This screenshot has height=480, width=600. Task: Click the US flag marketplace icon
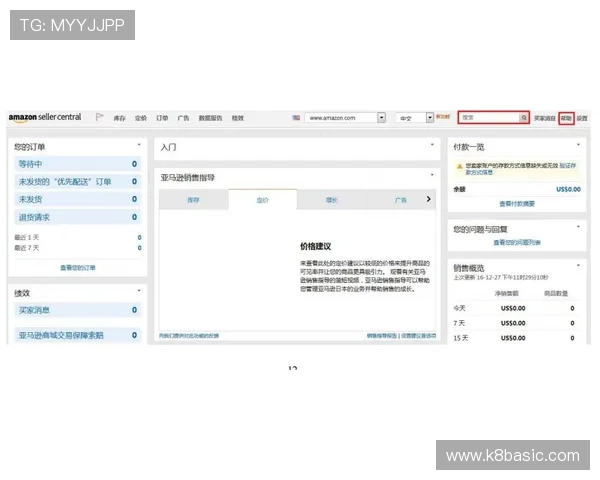296,118
